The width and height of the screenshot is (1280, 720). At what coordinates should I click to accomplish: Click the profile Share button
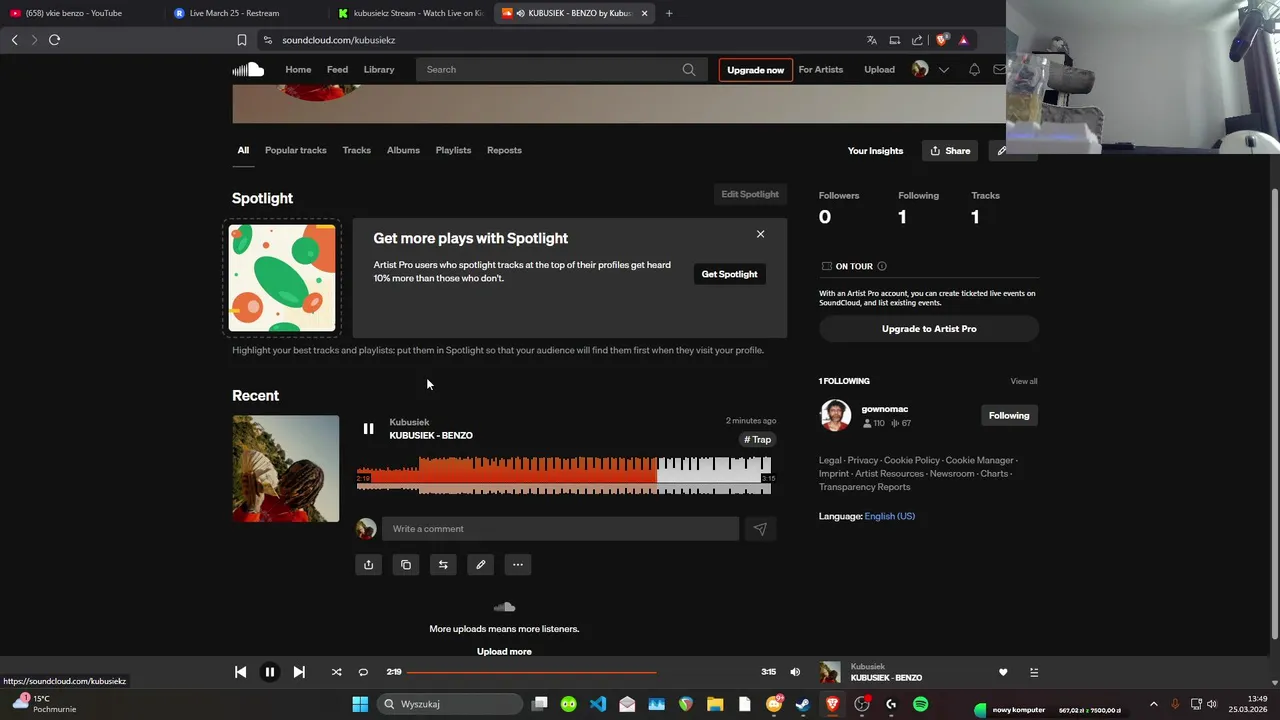coord(950,151)
